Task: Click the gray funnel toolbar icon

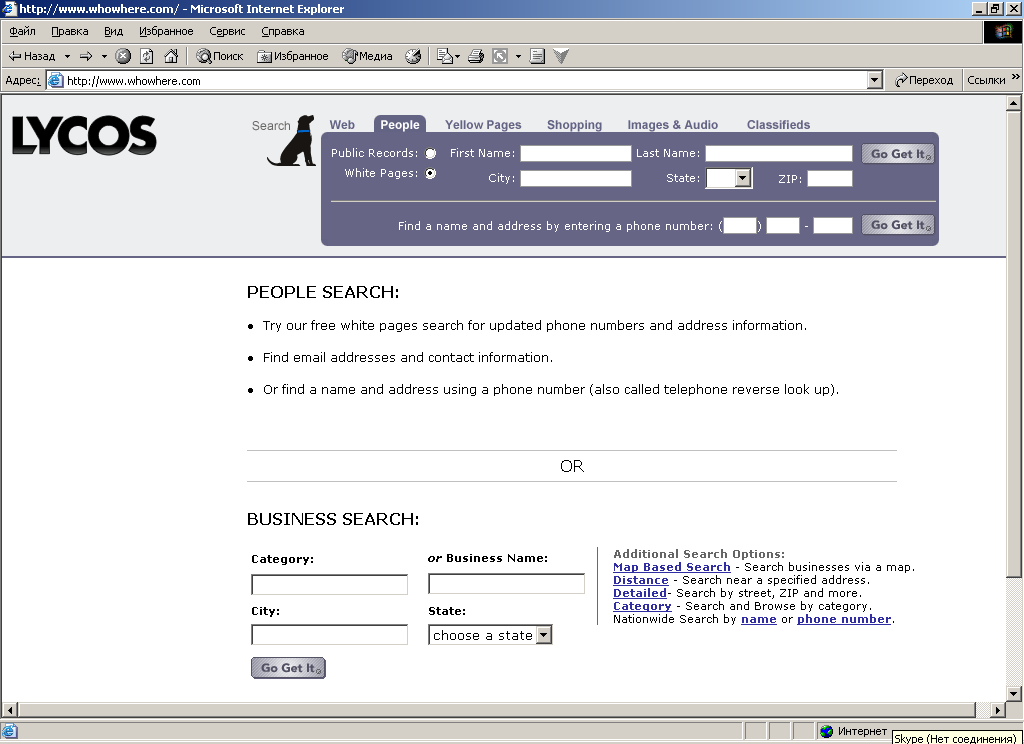Action: 561,56
